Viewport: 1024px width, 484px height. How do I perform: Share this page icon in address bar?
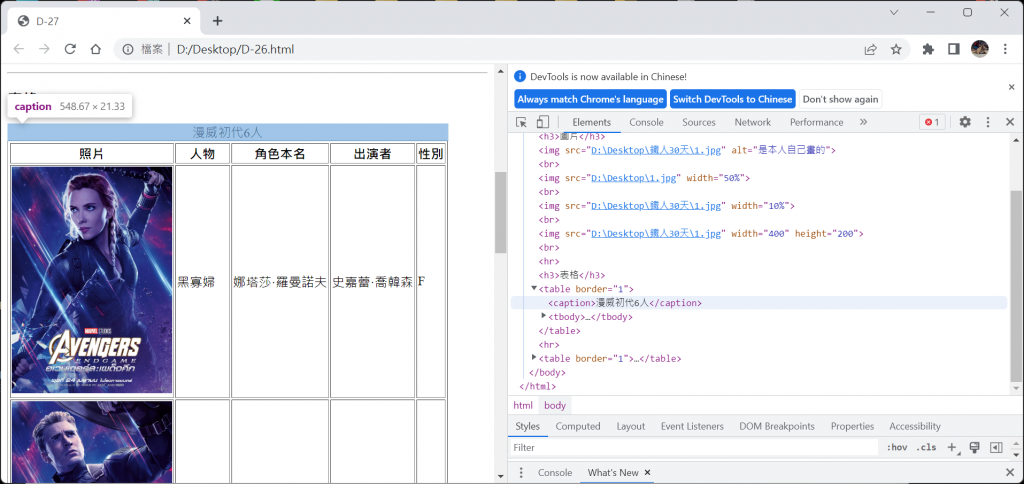point(871,49)
